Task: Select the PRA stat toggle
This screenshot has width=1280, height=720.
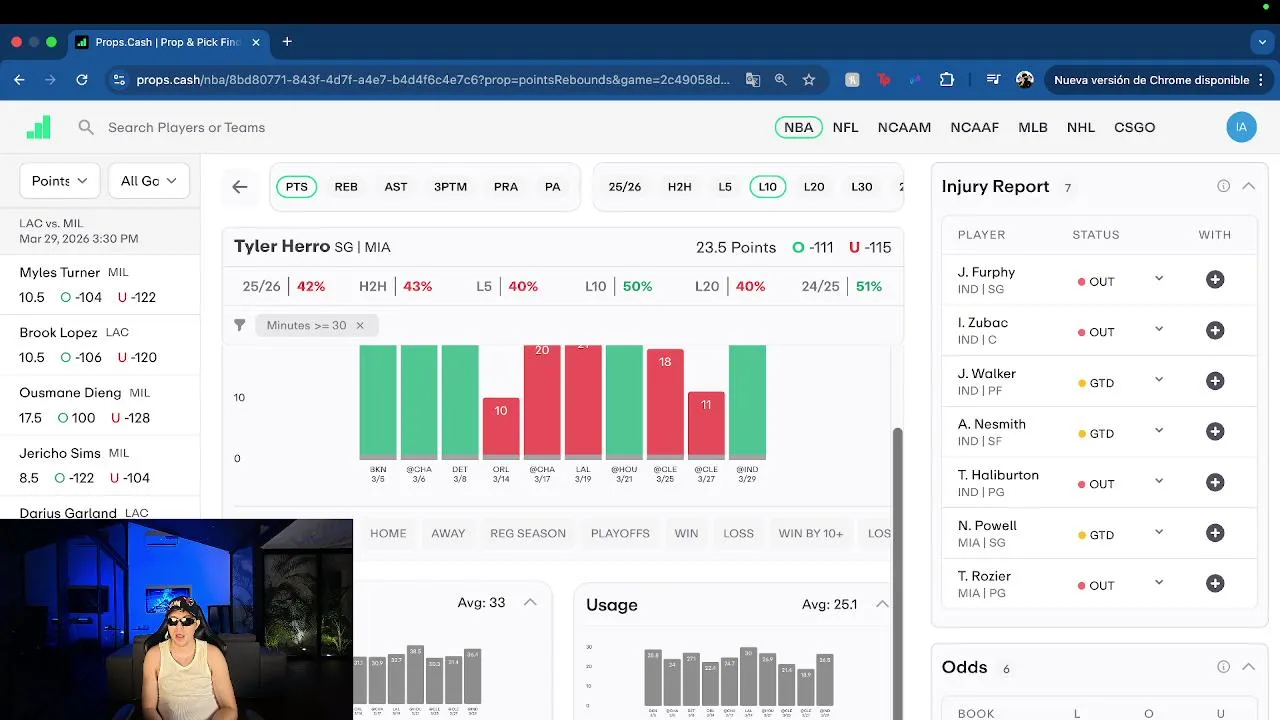Action: [506, 187]
